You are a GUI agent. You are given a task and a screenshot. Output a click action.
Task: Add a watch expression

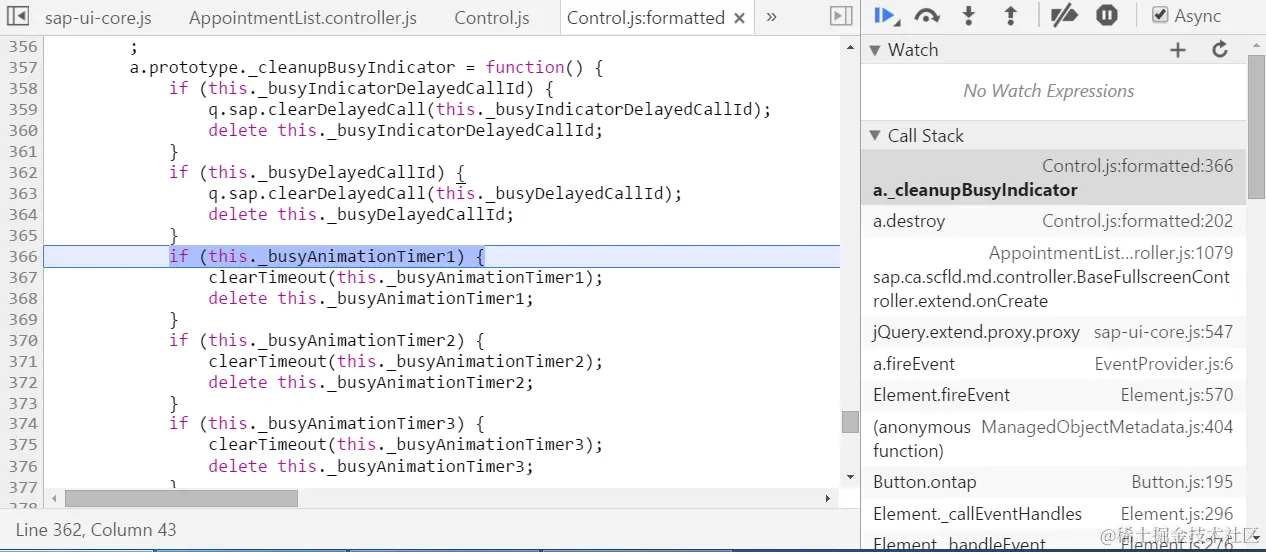pos(1178,50)
